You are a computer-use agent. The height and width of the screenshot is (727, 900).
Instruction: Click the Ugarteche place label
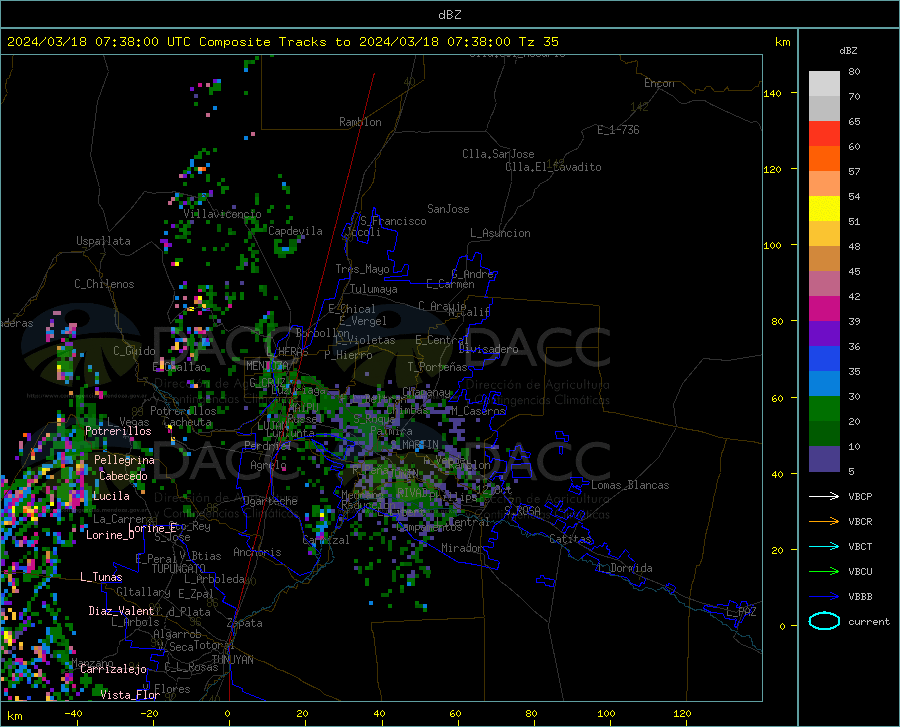pos(270,501)
